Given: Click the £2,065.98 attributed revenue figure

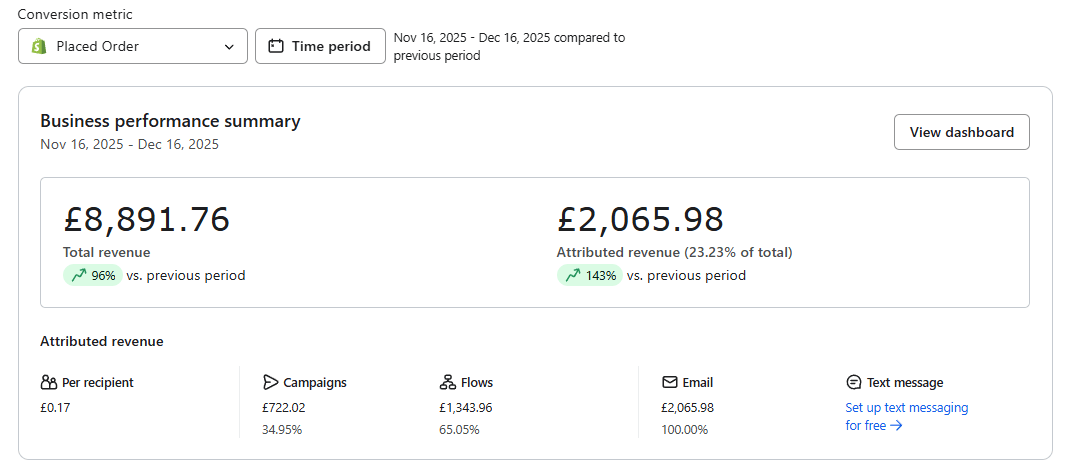Looking at the screenshot, I should tap(640, 219).
